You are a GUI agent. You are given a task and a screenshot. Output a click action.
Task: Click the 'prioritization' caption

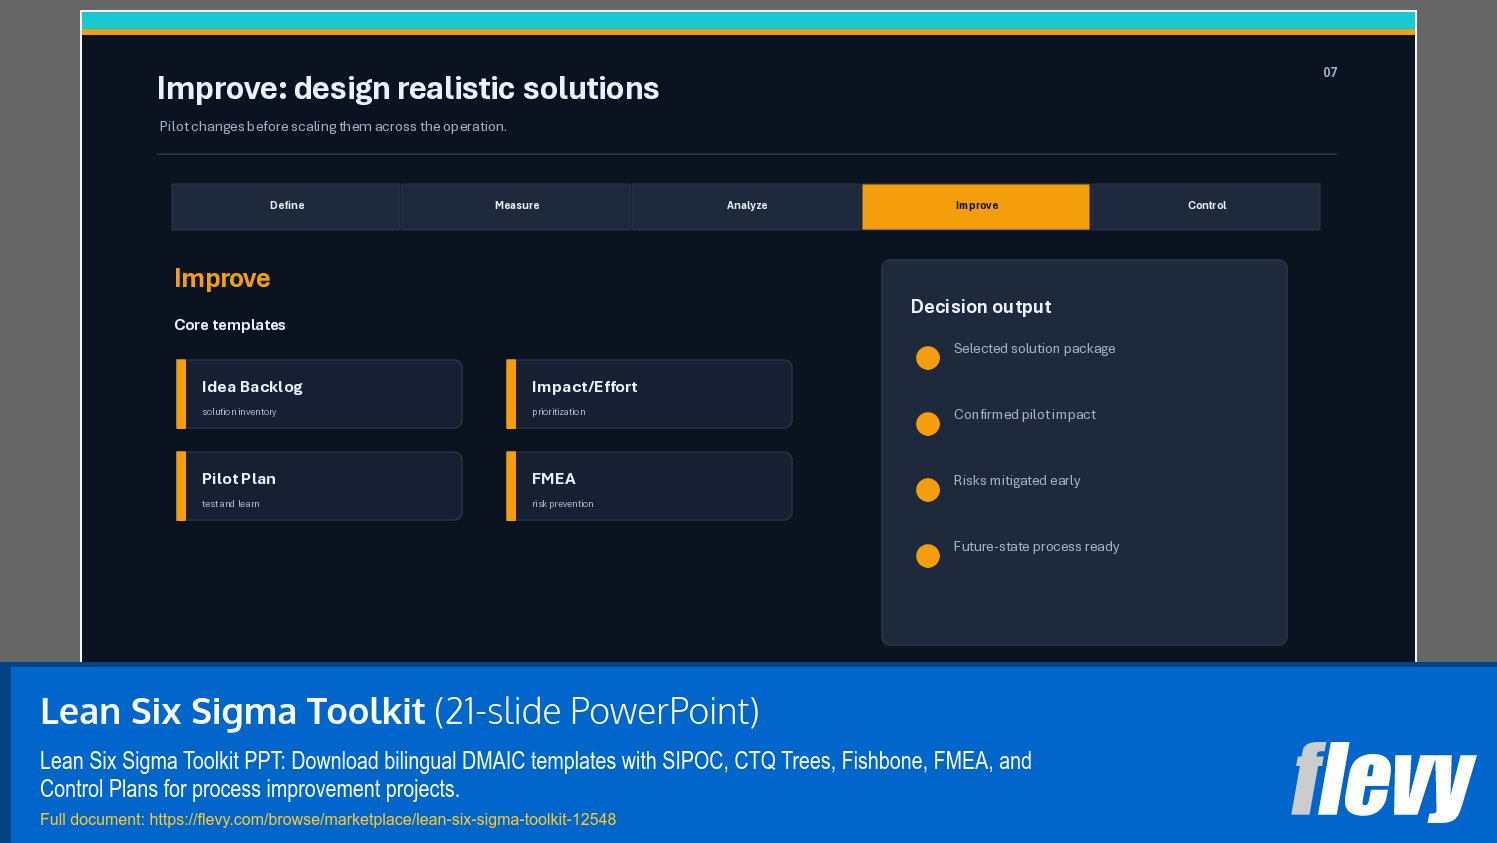click(559, 412)
